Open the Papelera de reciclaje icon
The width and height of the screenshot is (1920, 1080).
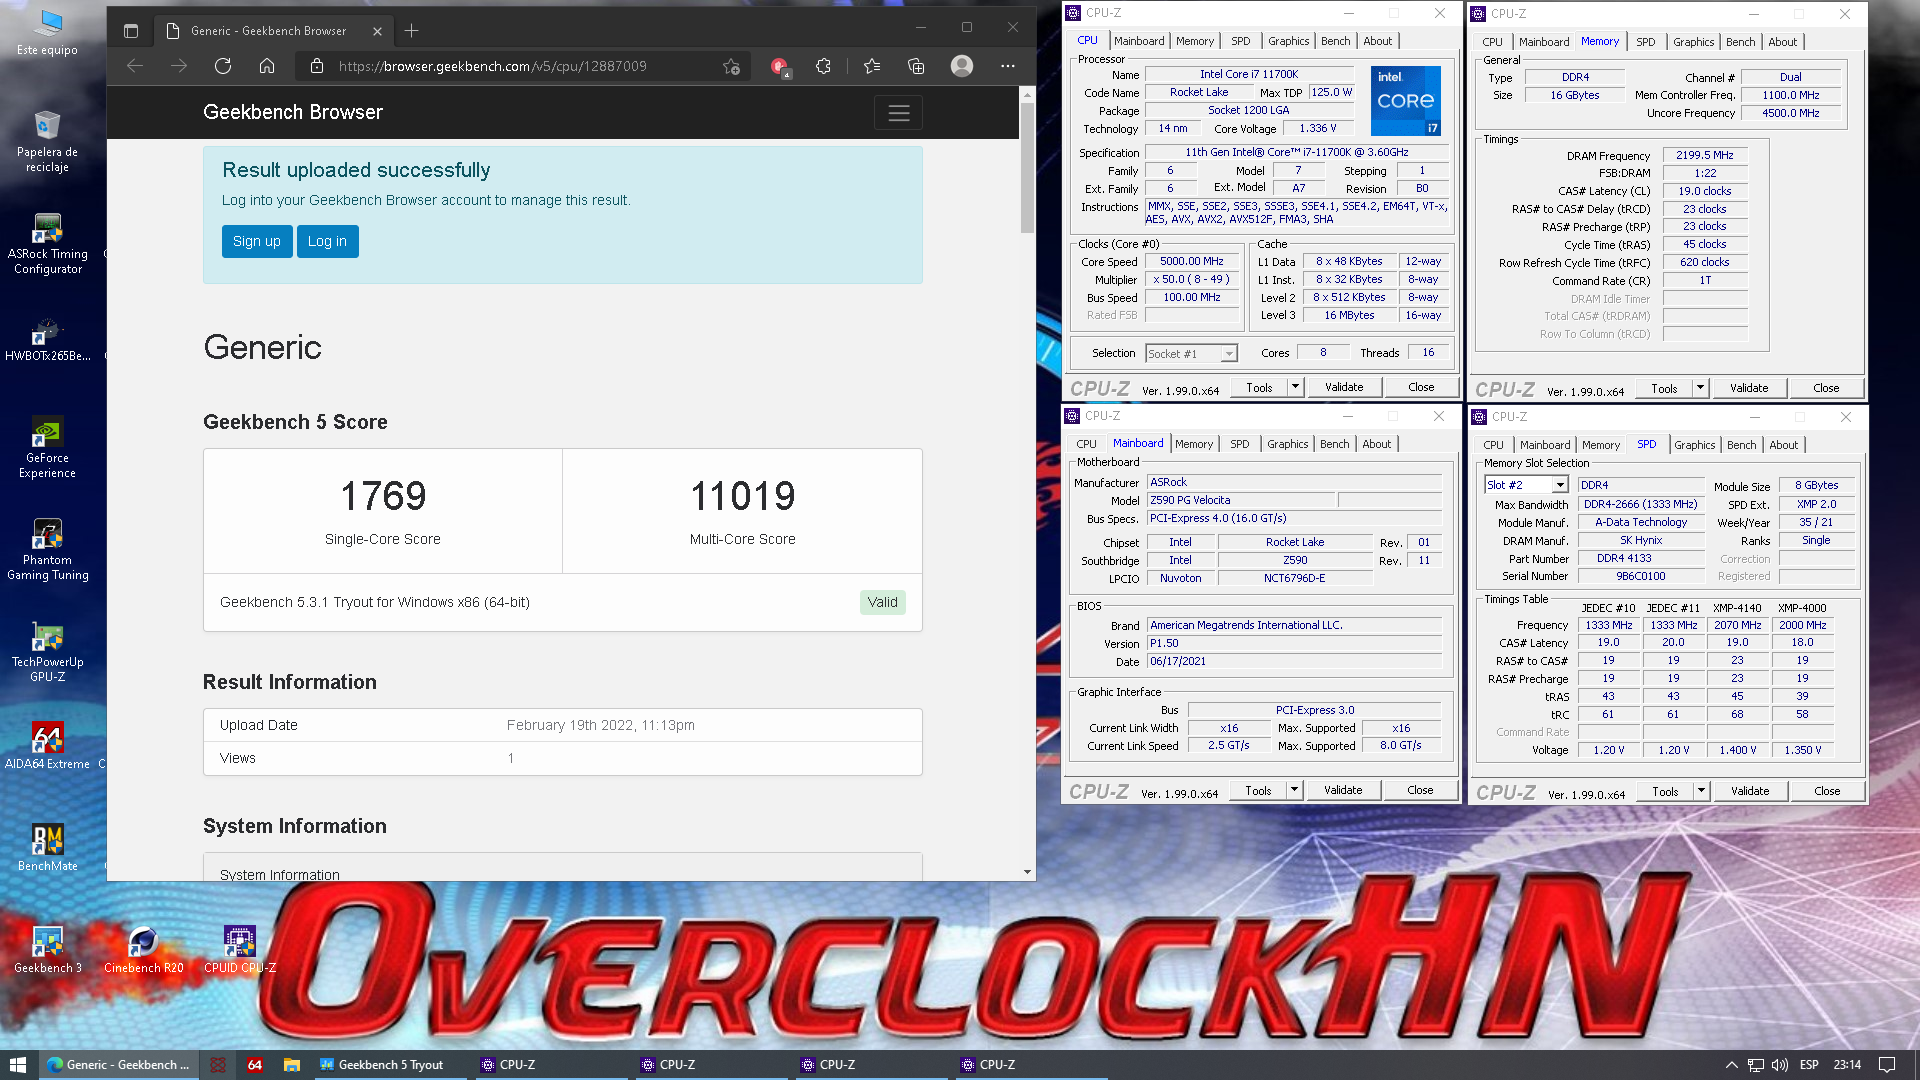[47, 141]
